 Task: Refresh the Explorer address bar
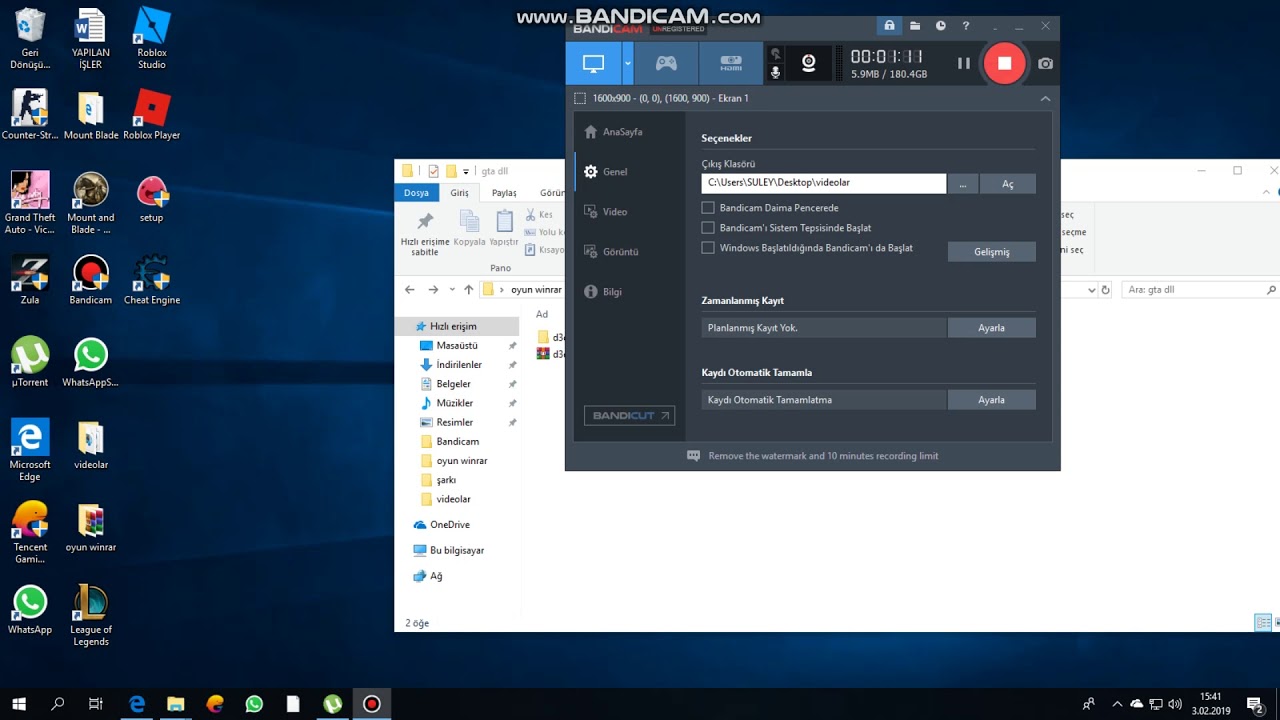1105,290
